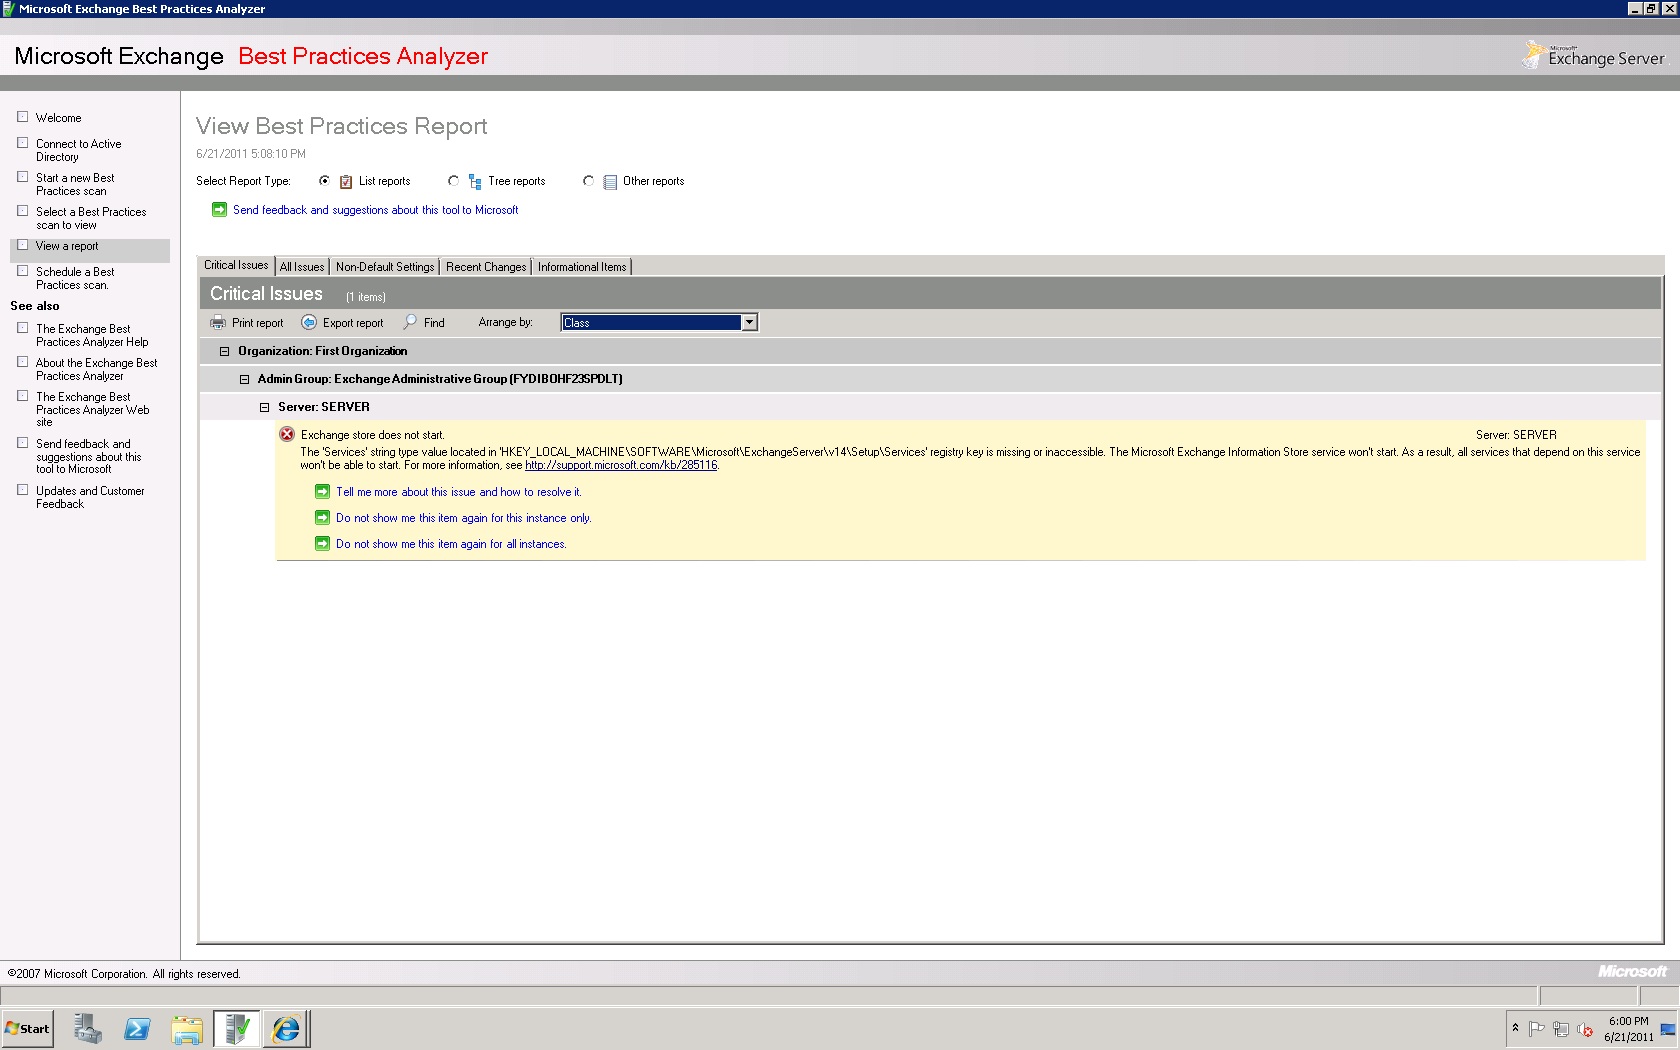Click Export report label
Image resolution: width=1680 pixels, height=1050 pixels.
[353, 323]
